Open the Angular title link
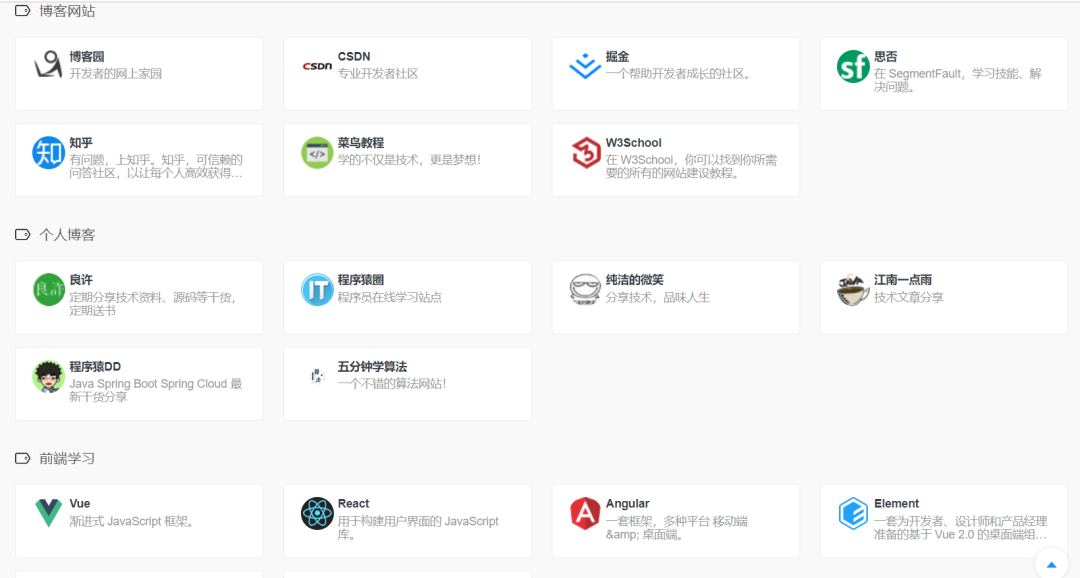 627,504
